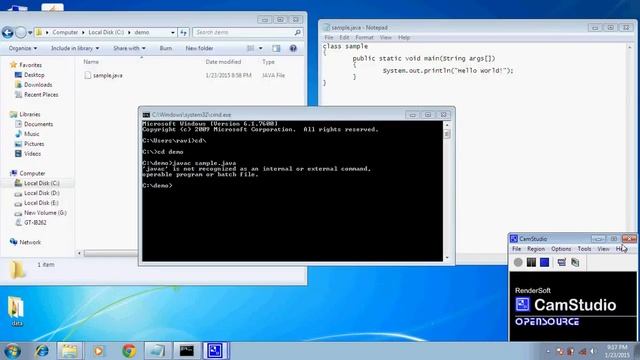Select Local Disk (E:) in tree

tap(41, 203)
